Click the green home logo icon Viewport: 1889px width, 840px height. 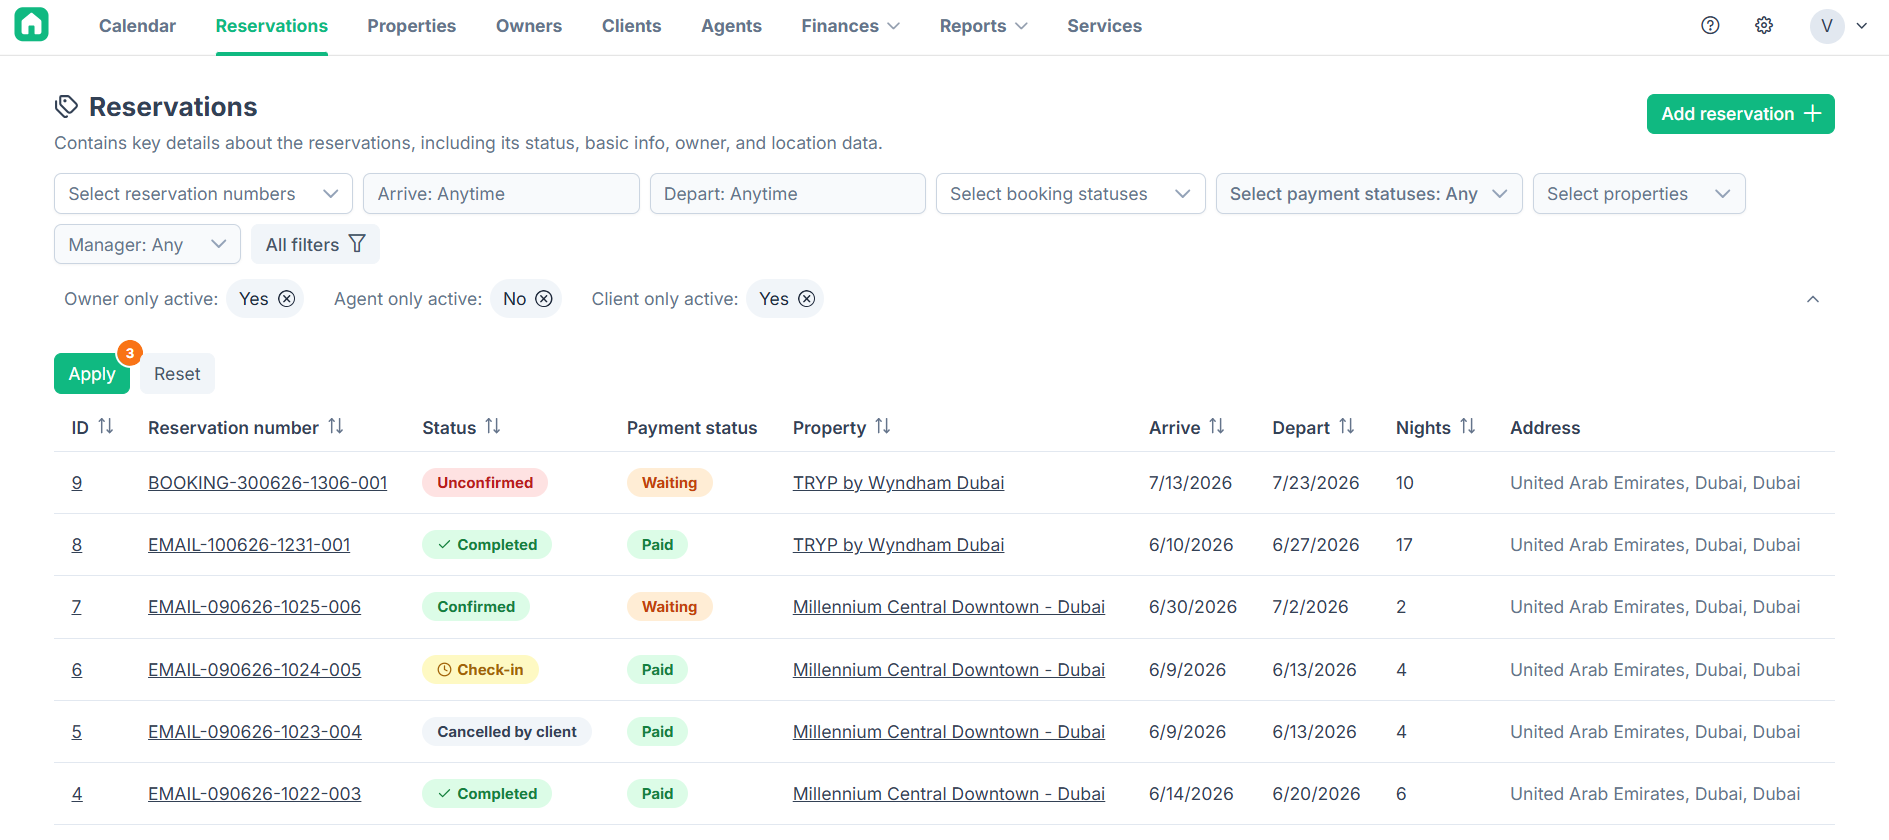coord(31,25)
